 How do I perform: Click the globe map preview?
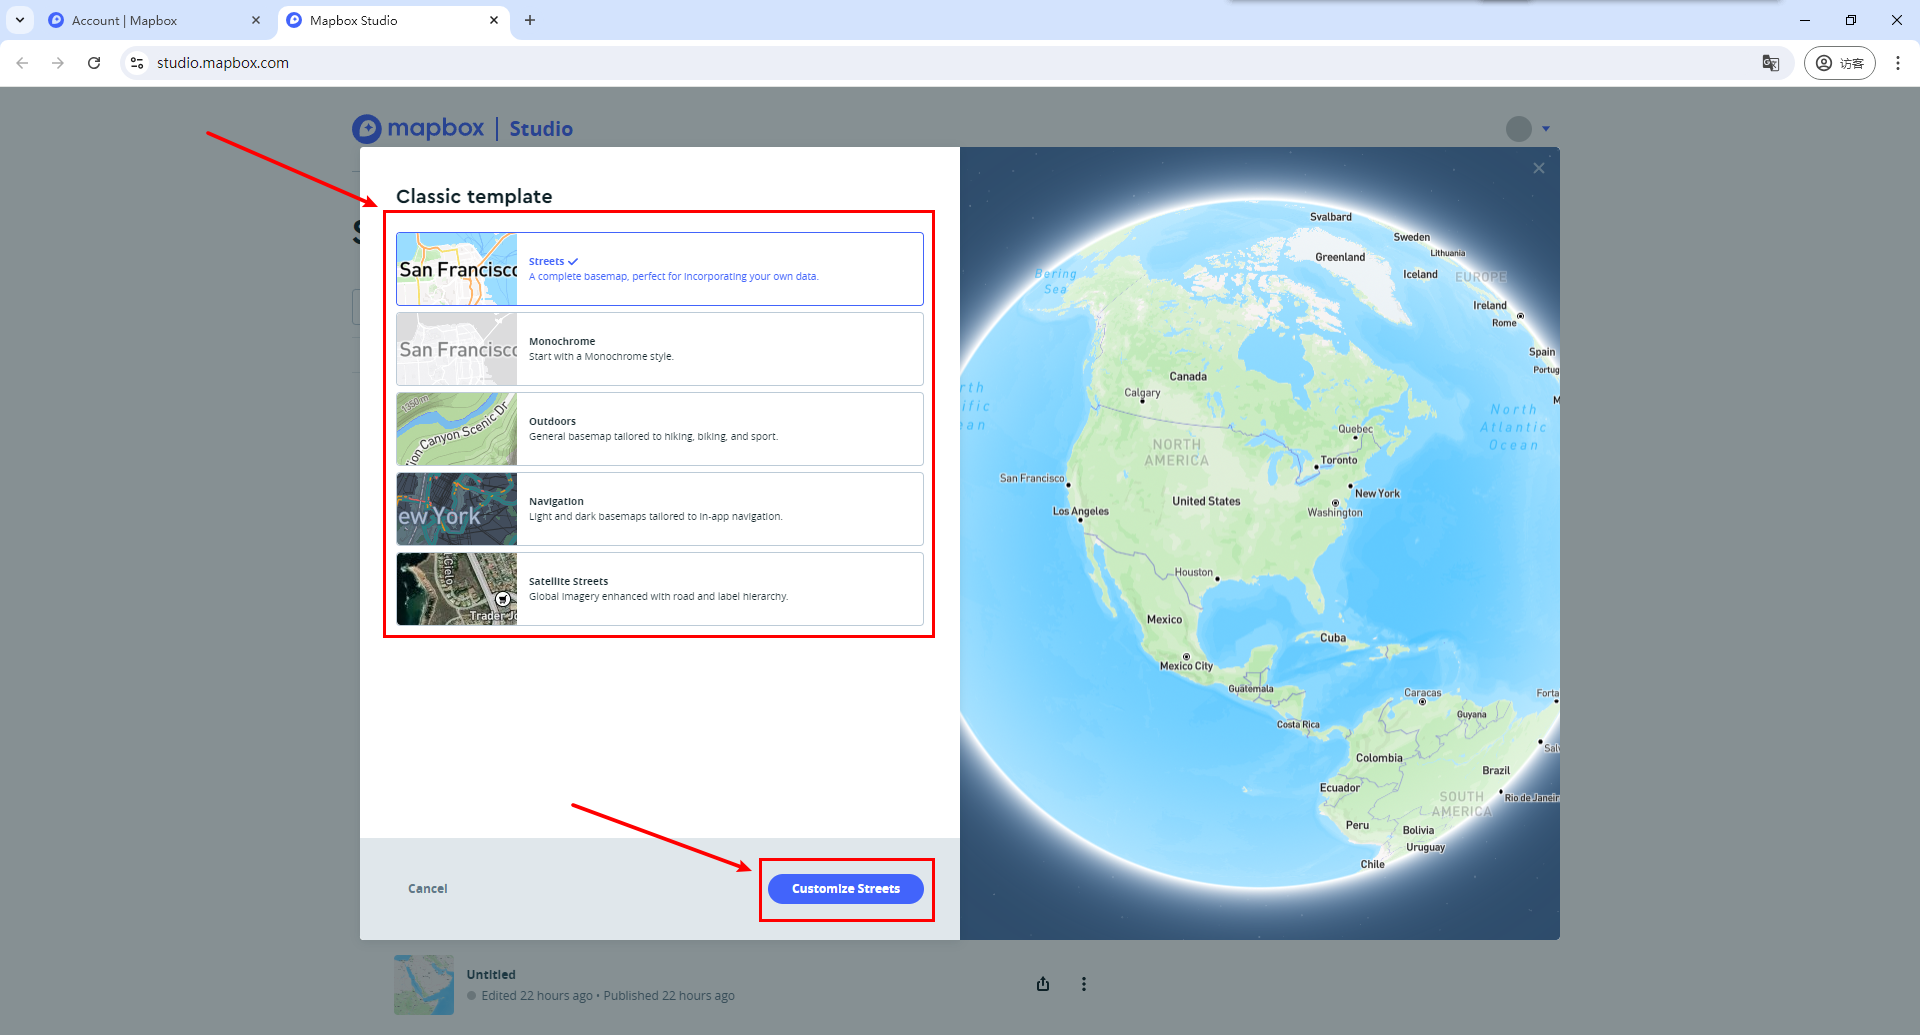[x=1260, y=544]
